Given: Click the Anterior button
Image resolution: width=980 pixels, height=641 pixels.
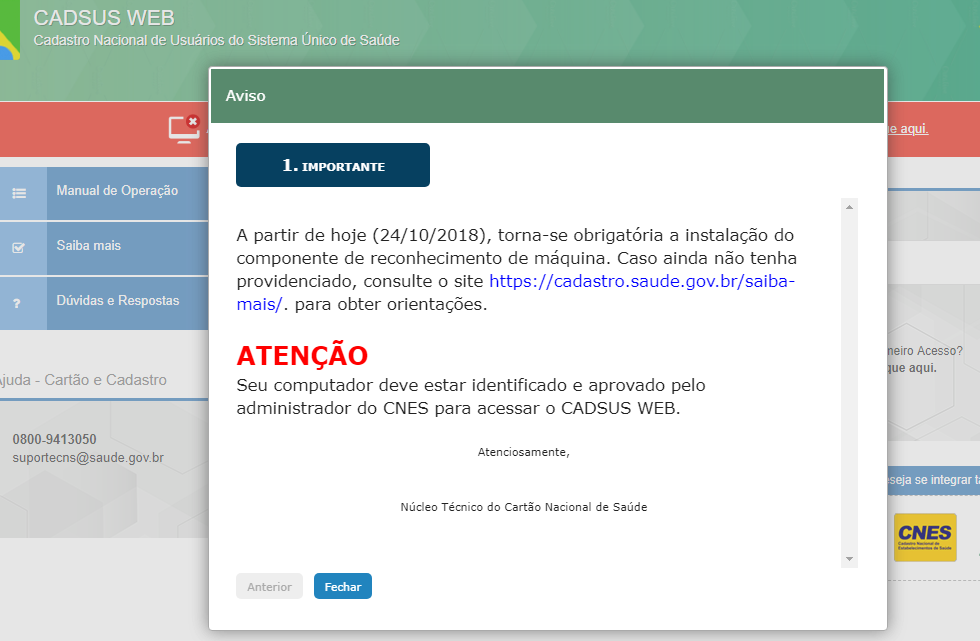Looking at the screenshot, I should point(269,587).
